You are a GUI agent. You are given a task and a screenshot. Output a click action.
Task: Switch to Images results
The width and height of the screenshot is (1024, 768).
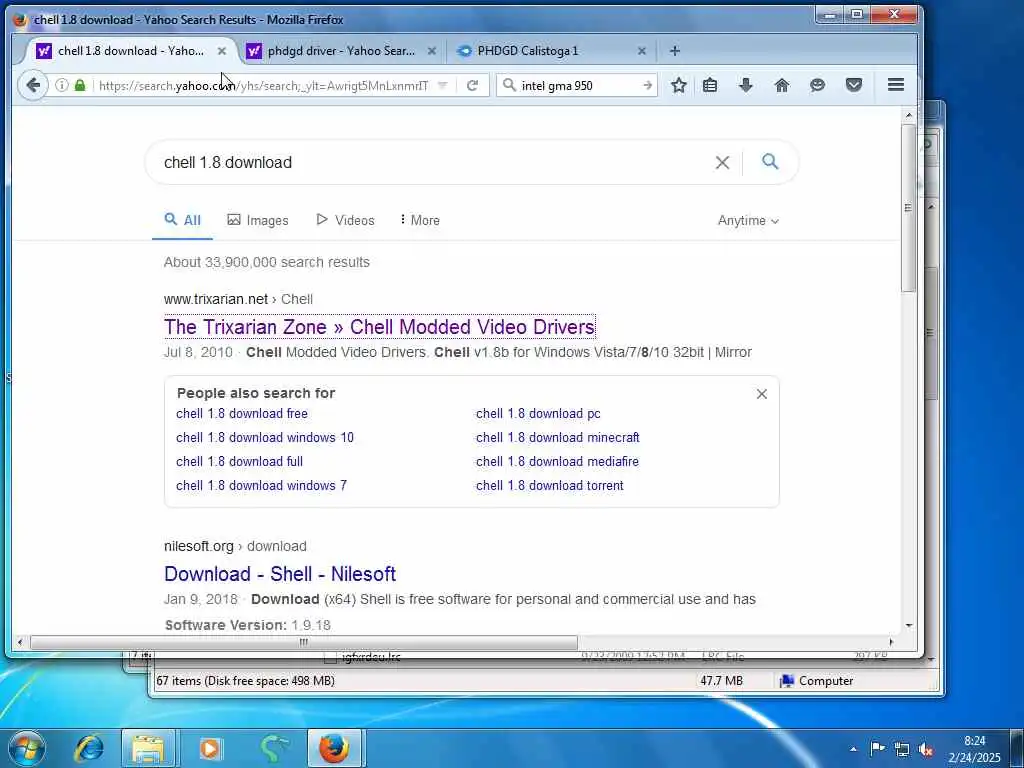257,221
